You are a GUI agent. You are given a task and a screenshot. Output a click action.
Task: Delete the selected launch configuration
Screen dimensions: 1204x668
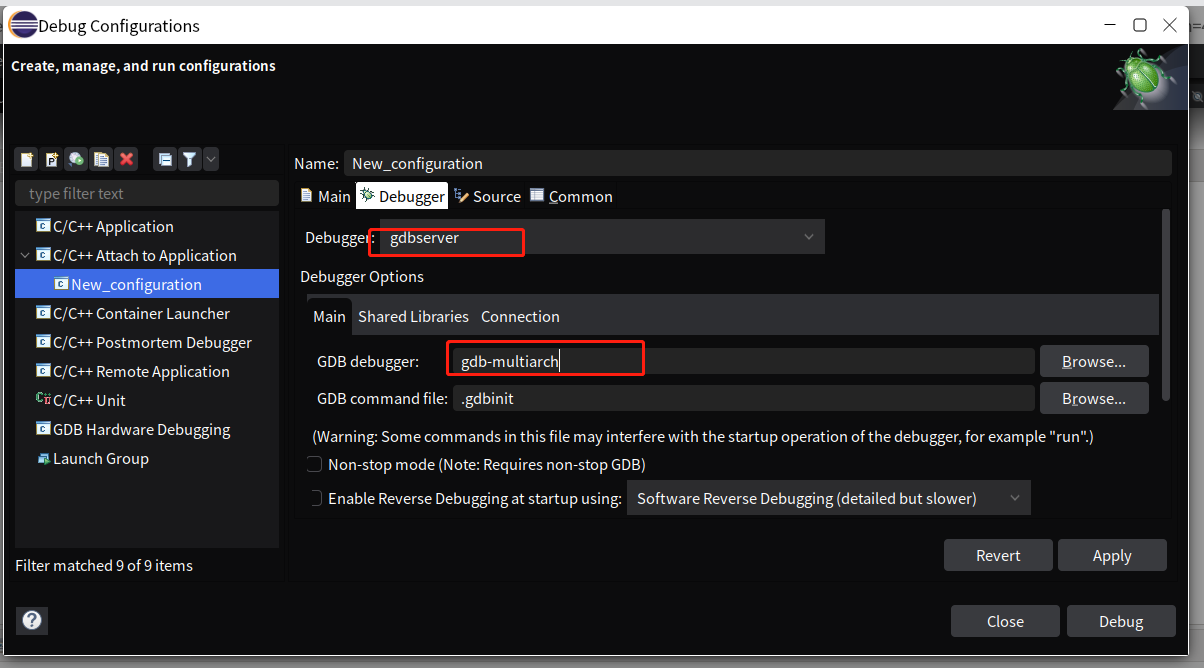coord(126,159)
